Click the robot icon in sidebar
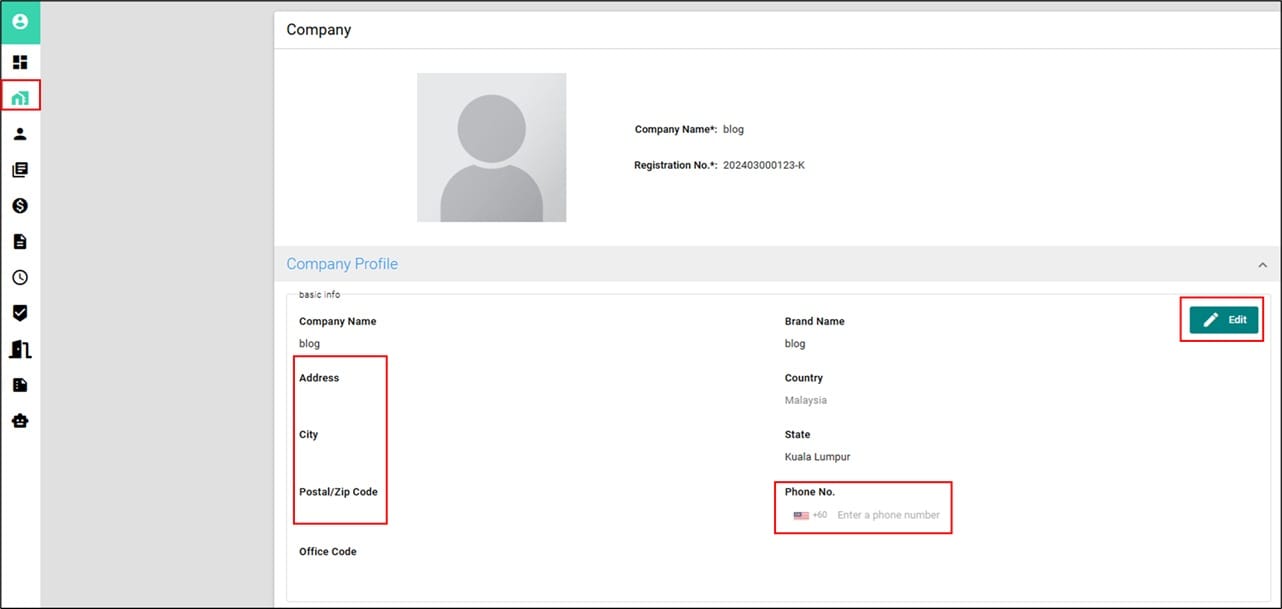 coord(20,421)
